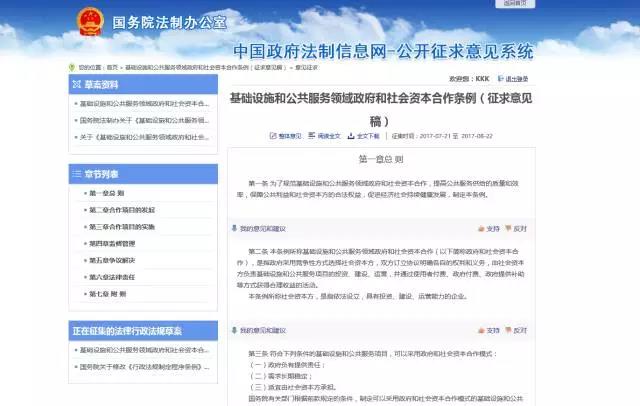Go to 第七章 附则 chapter

pyautogui.click(x=108, y=294)
